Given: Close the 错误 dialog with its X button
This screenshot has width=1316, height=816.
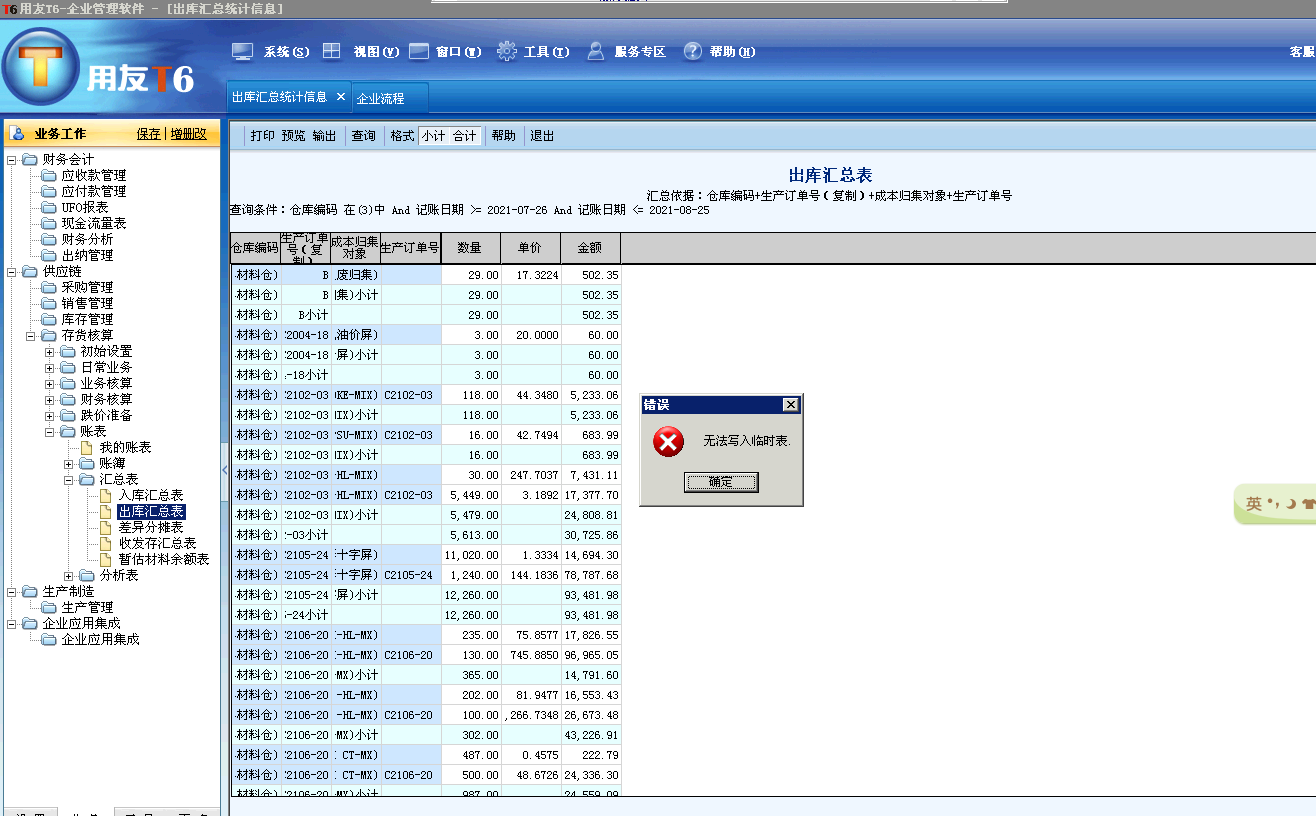Looking at the screenshot, I should (791, 405).
